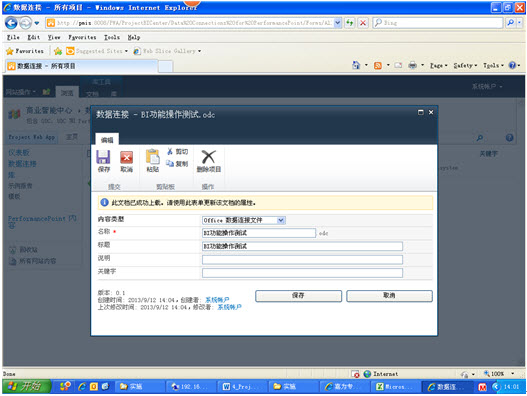The image size is (527, 396).
Task: Open the Safety dropdown menu
Action: (465, 66)
